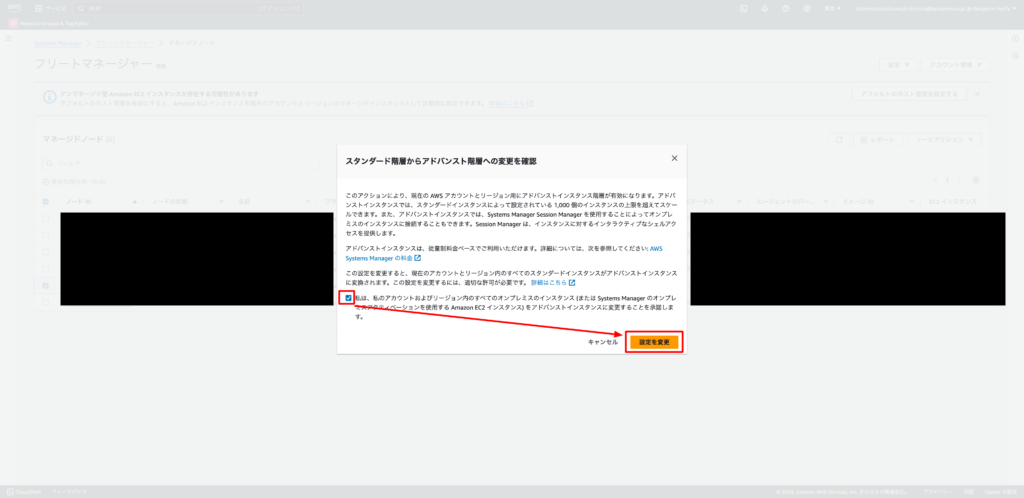This screenshot has height=498, width=1024.
Task: Open Cookie の設定 footer link
Action: (x=1000, y=491)
